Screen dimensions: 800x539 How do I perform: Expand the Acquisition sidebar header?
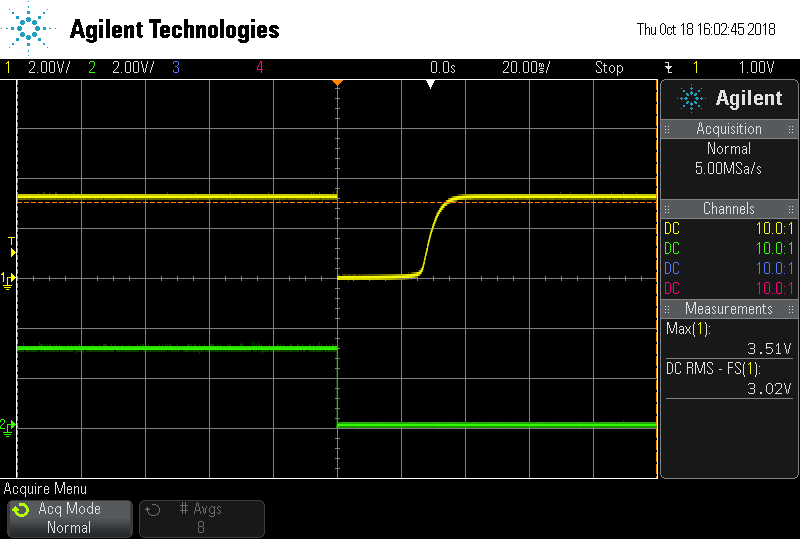click(x=729, y=129)
